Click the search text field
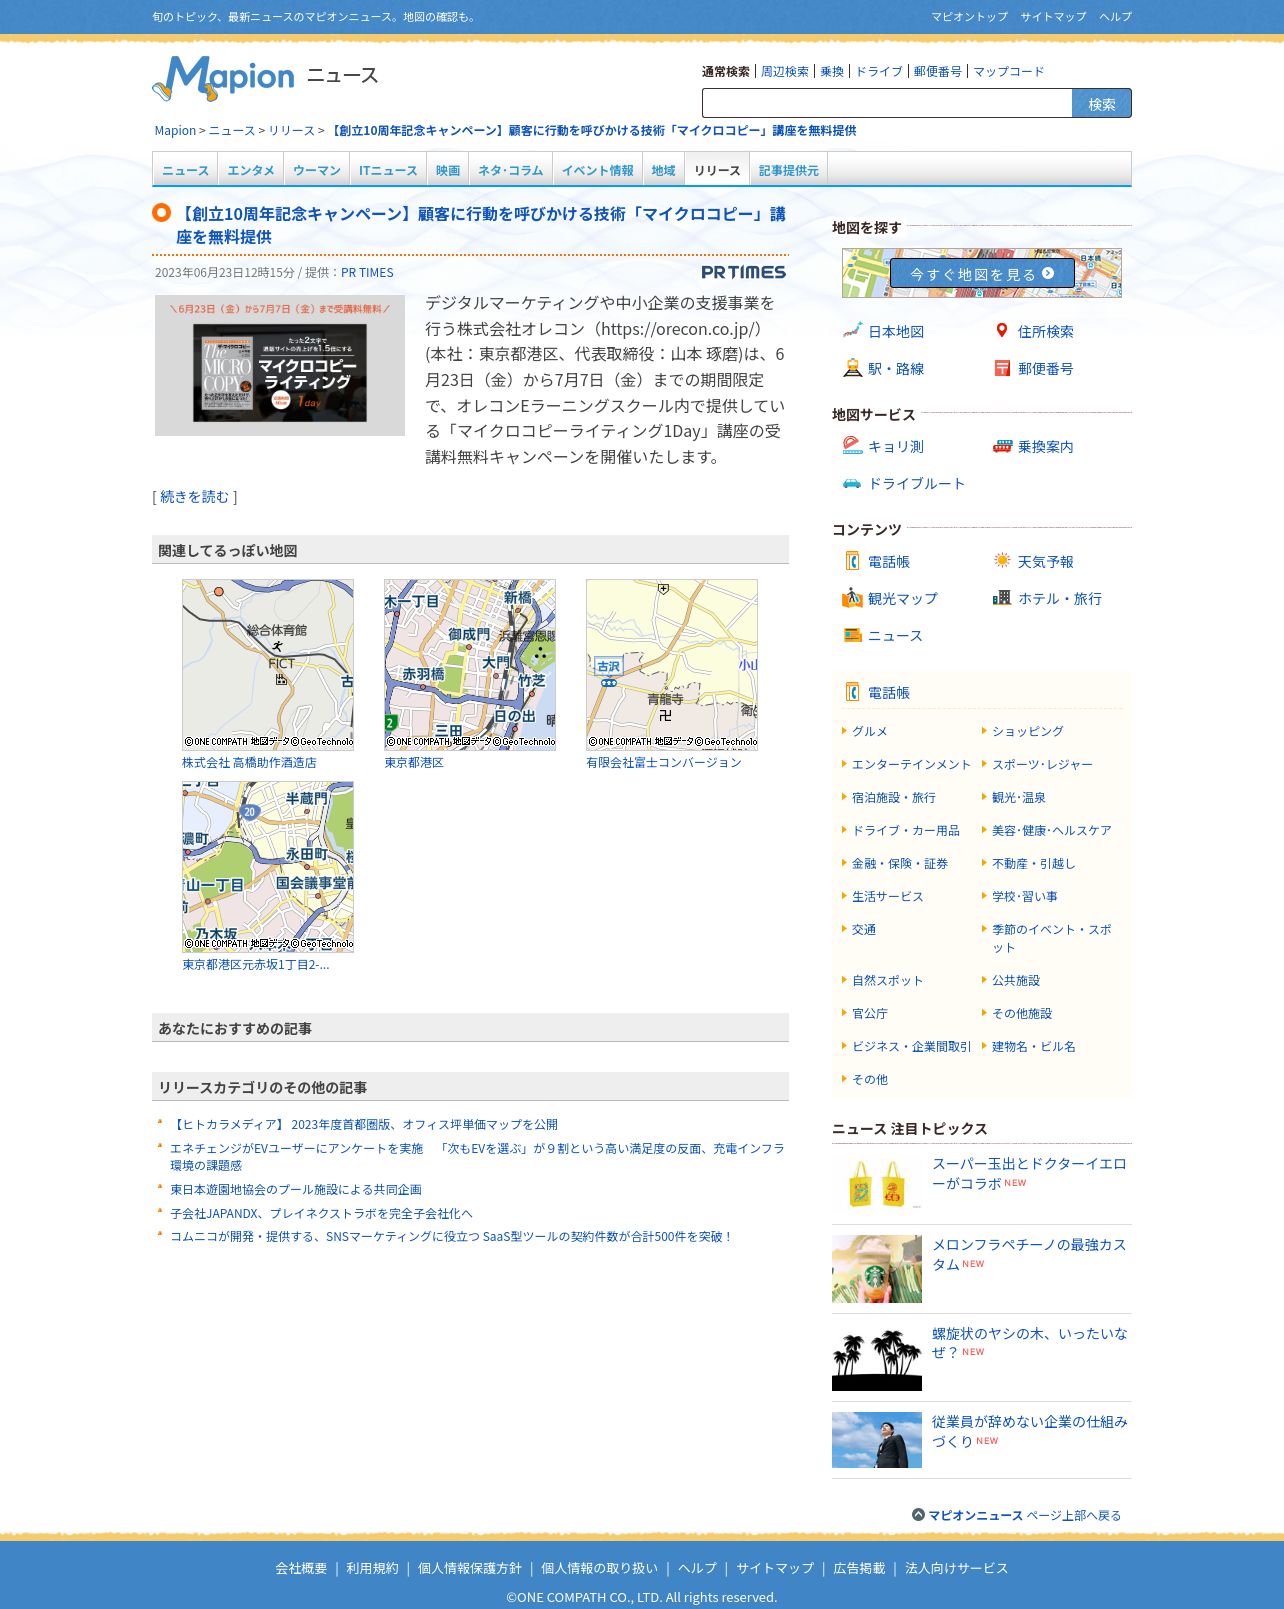This screenshot has width=1284, height=1609. point(887,103)
